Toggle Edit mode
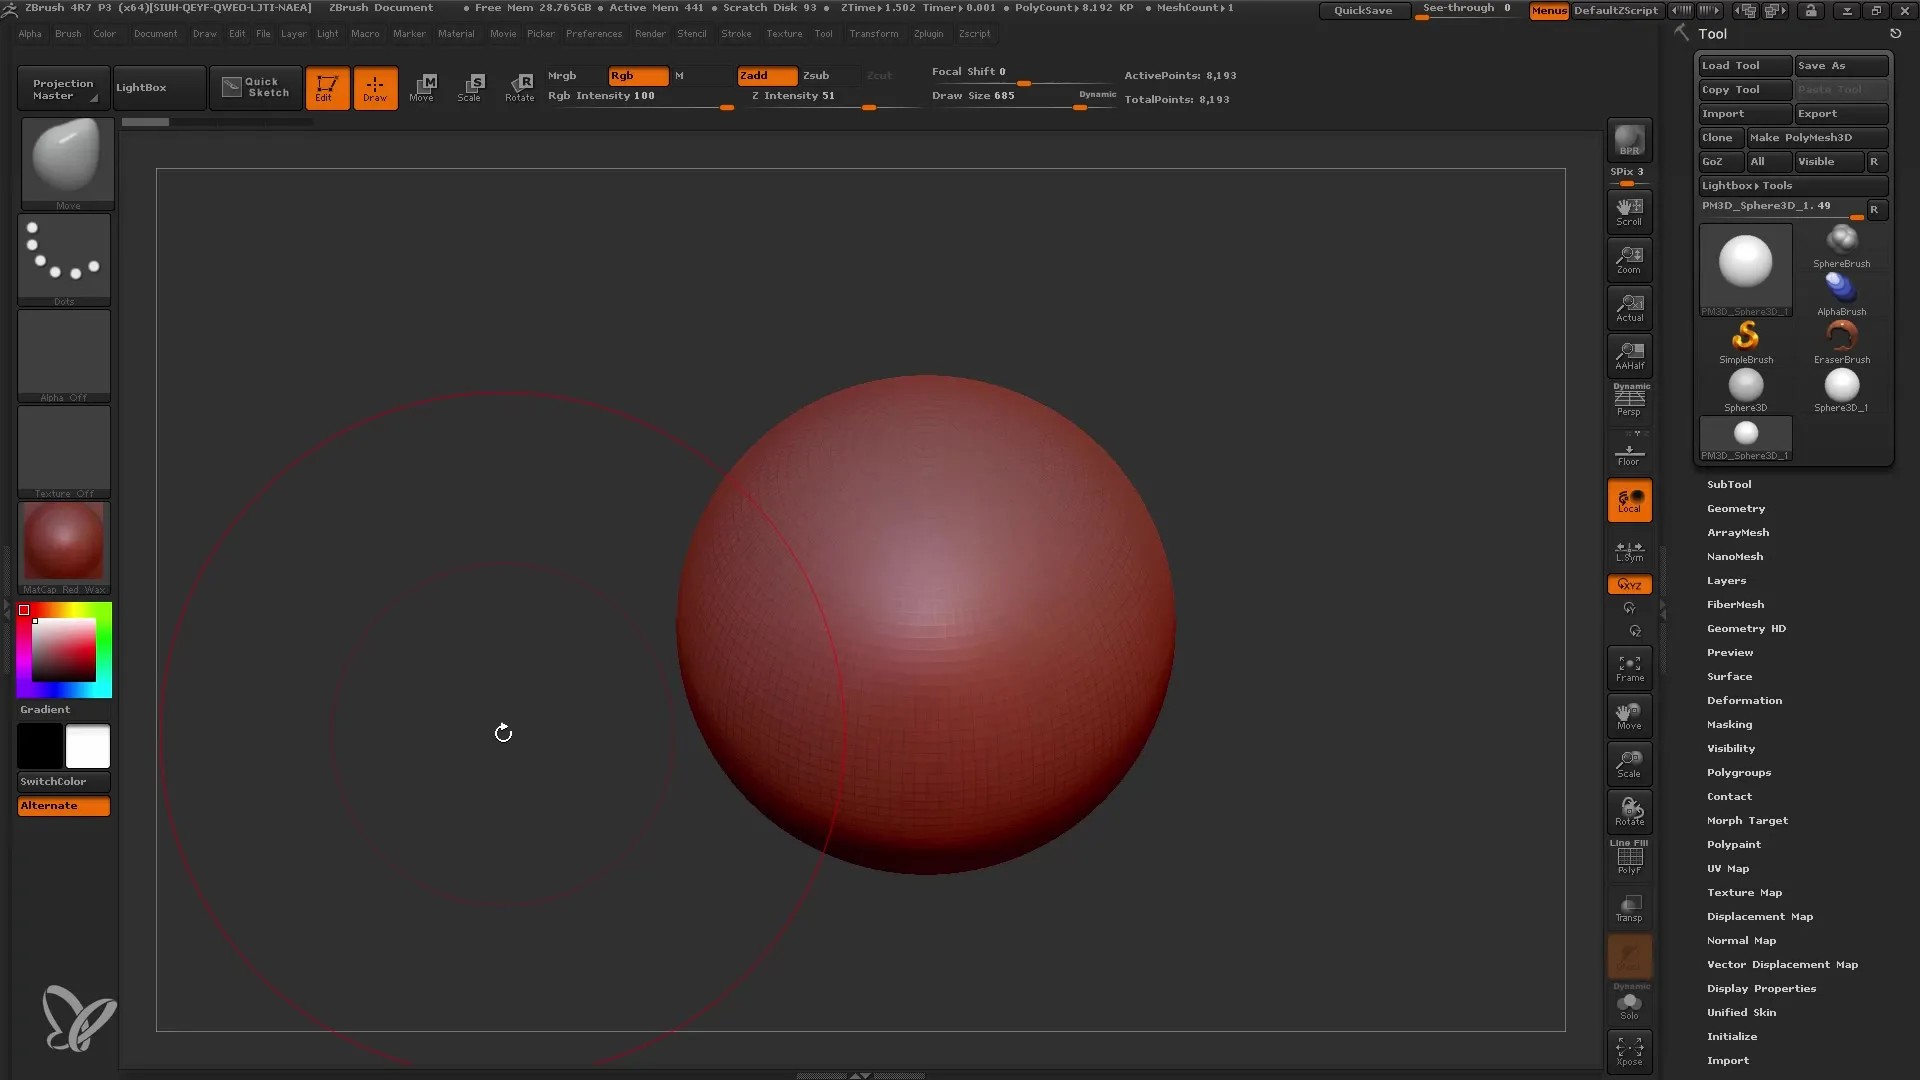Screen dimensions: 1920x1080 327,88
